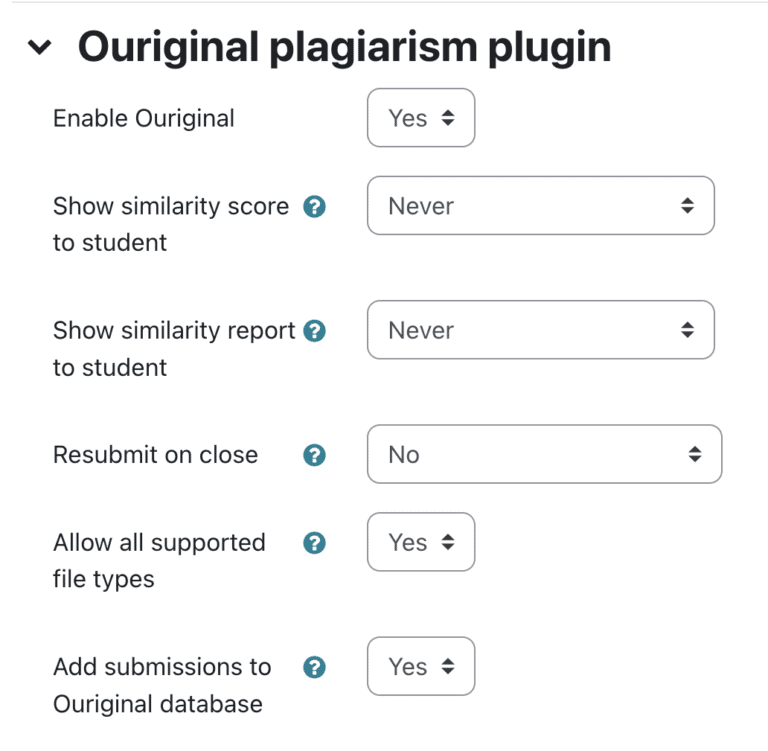Screen dimensions: 768x751
Task: Click up-down arrows in Enable Ouriginal select
Action: click(448, 118)
